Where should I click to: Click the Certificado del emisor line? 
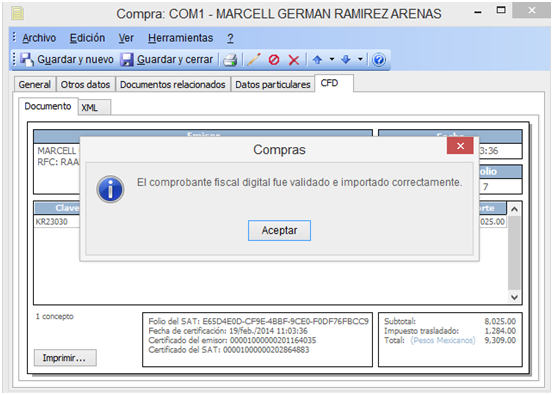232,340
